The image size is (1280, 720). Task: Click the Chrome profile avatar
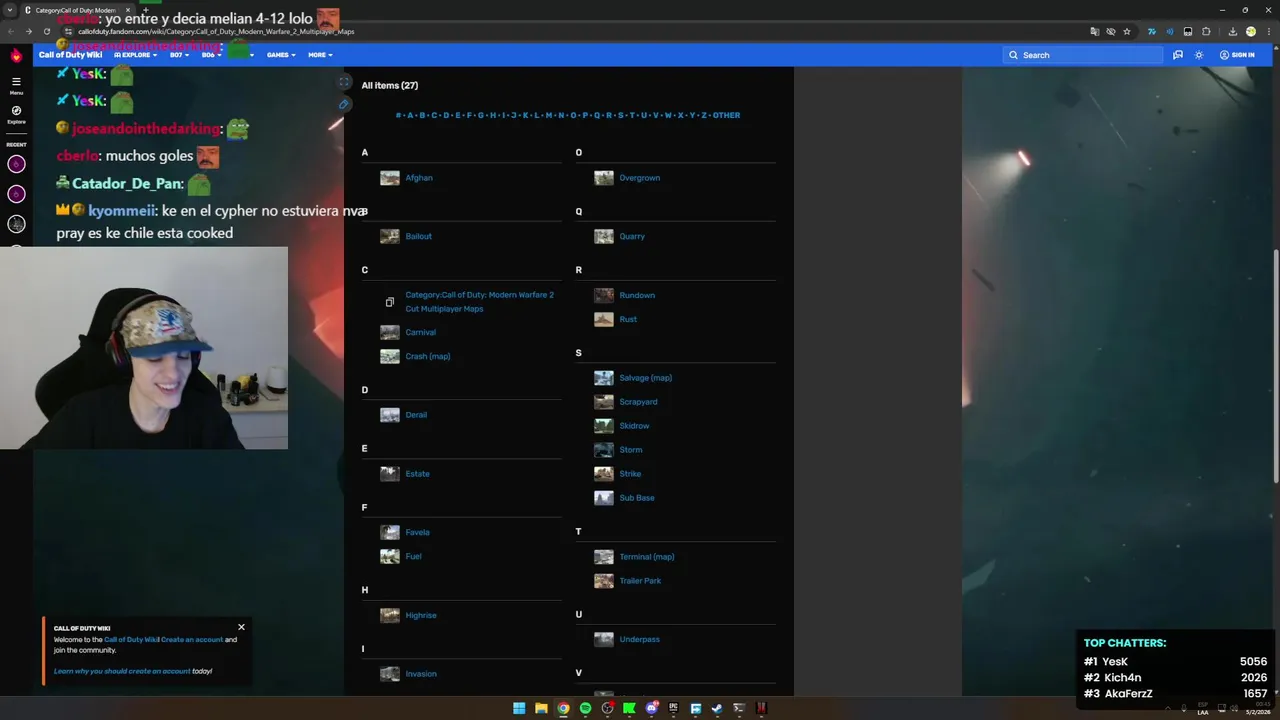(x=1251, y=31)
